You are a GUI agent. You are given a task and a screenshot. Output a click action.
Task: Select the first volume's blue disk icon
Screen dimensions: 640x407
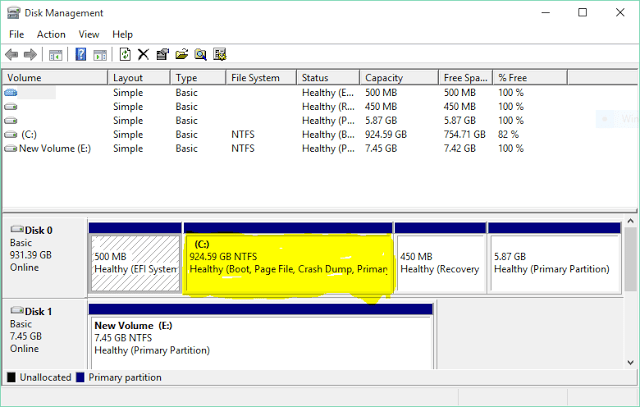[11, 93]
